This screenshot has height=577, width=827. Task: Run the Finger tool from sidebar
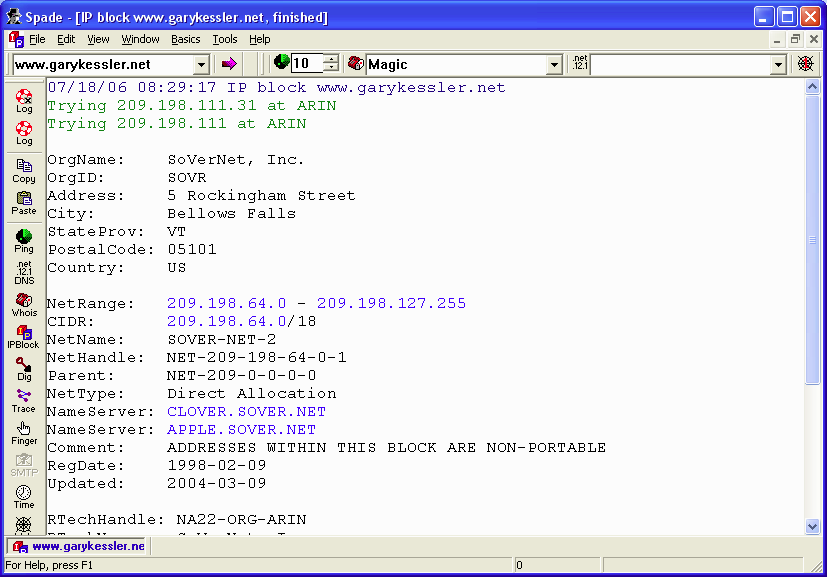24,434
